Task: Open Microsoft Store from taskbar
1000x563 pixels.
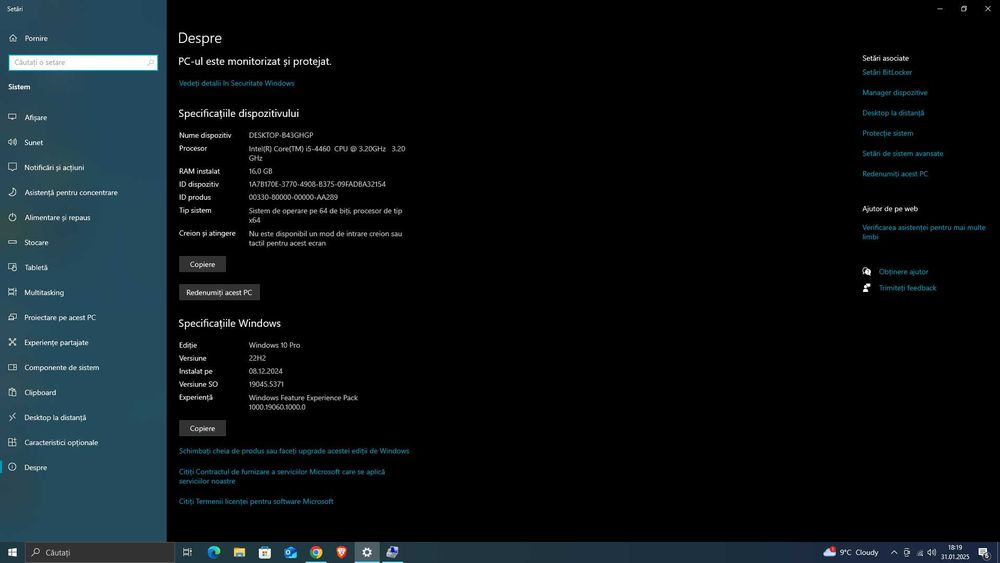Action: 265,552
